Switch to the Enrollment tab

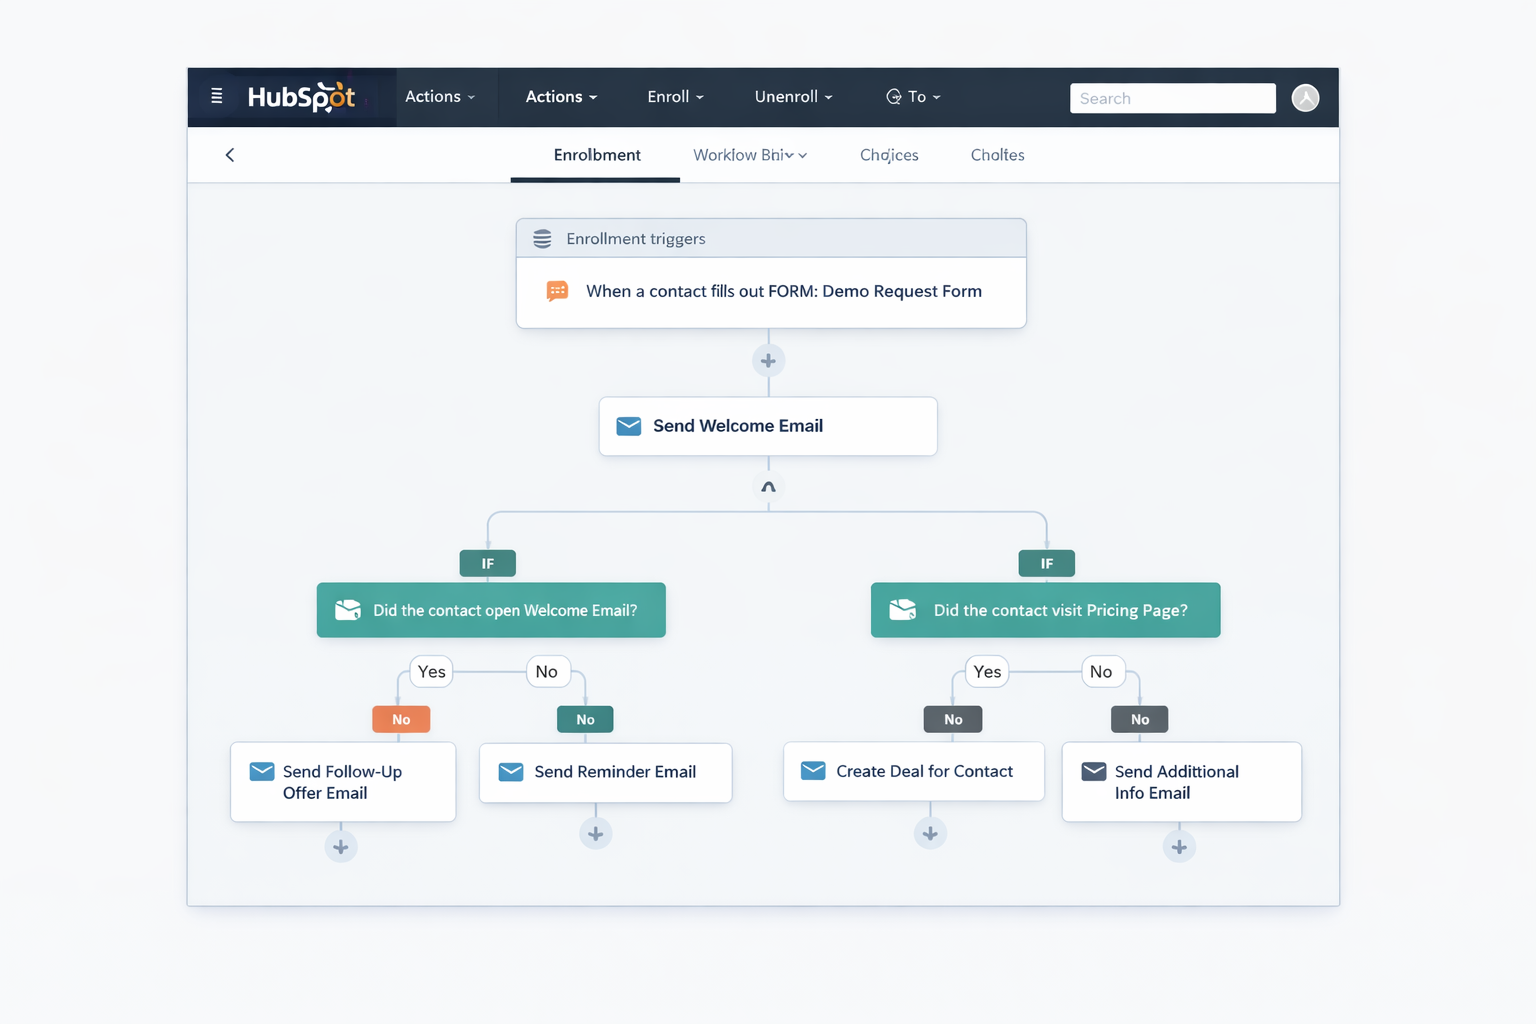[x=597, y=155]
